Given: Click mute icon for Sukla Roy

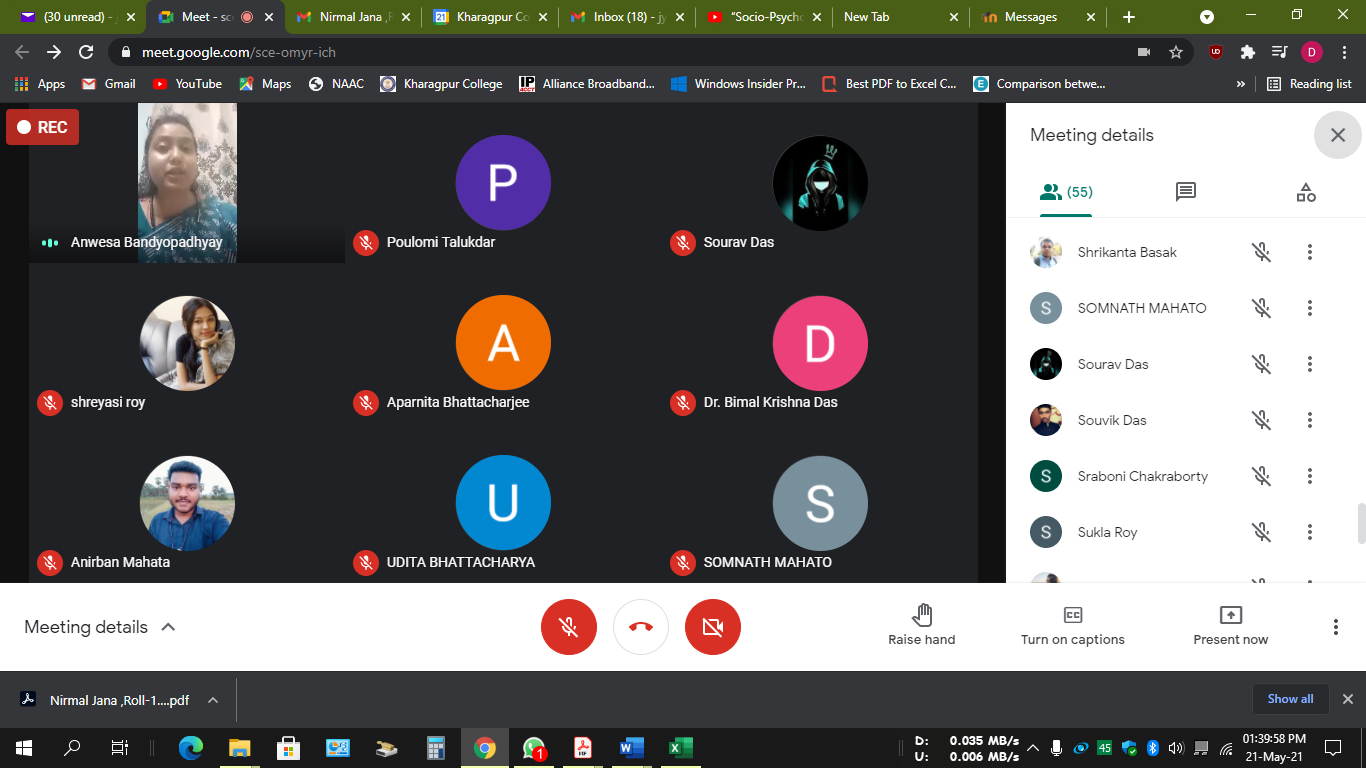Looking at the screenshot, I should [1262, 532].
